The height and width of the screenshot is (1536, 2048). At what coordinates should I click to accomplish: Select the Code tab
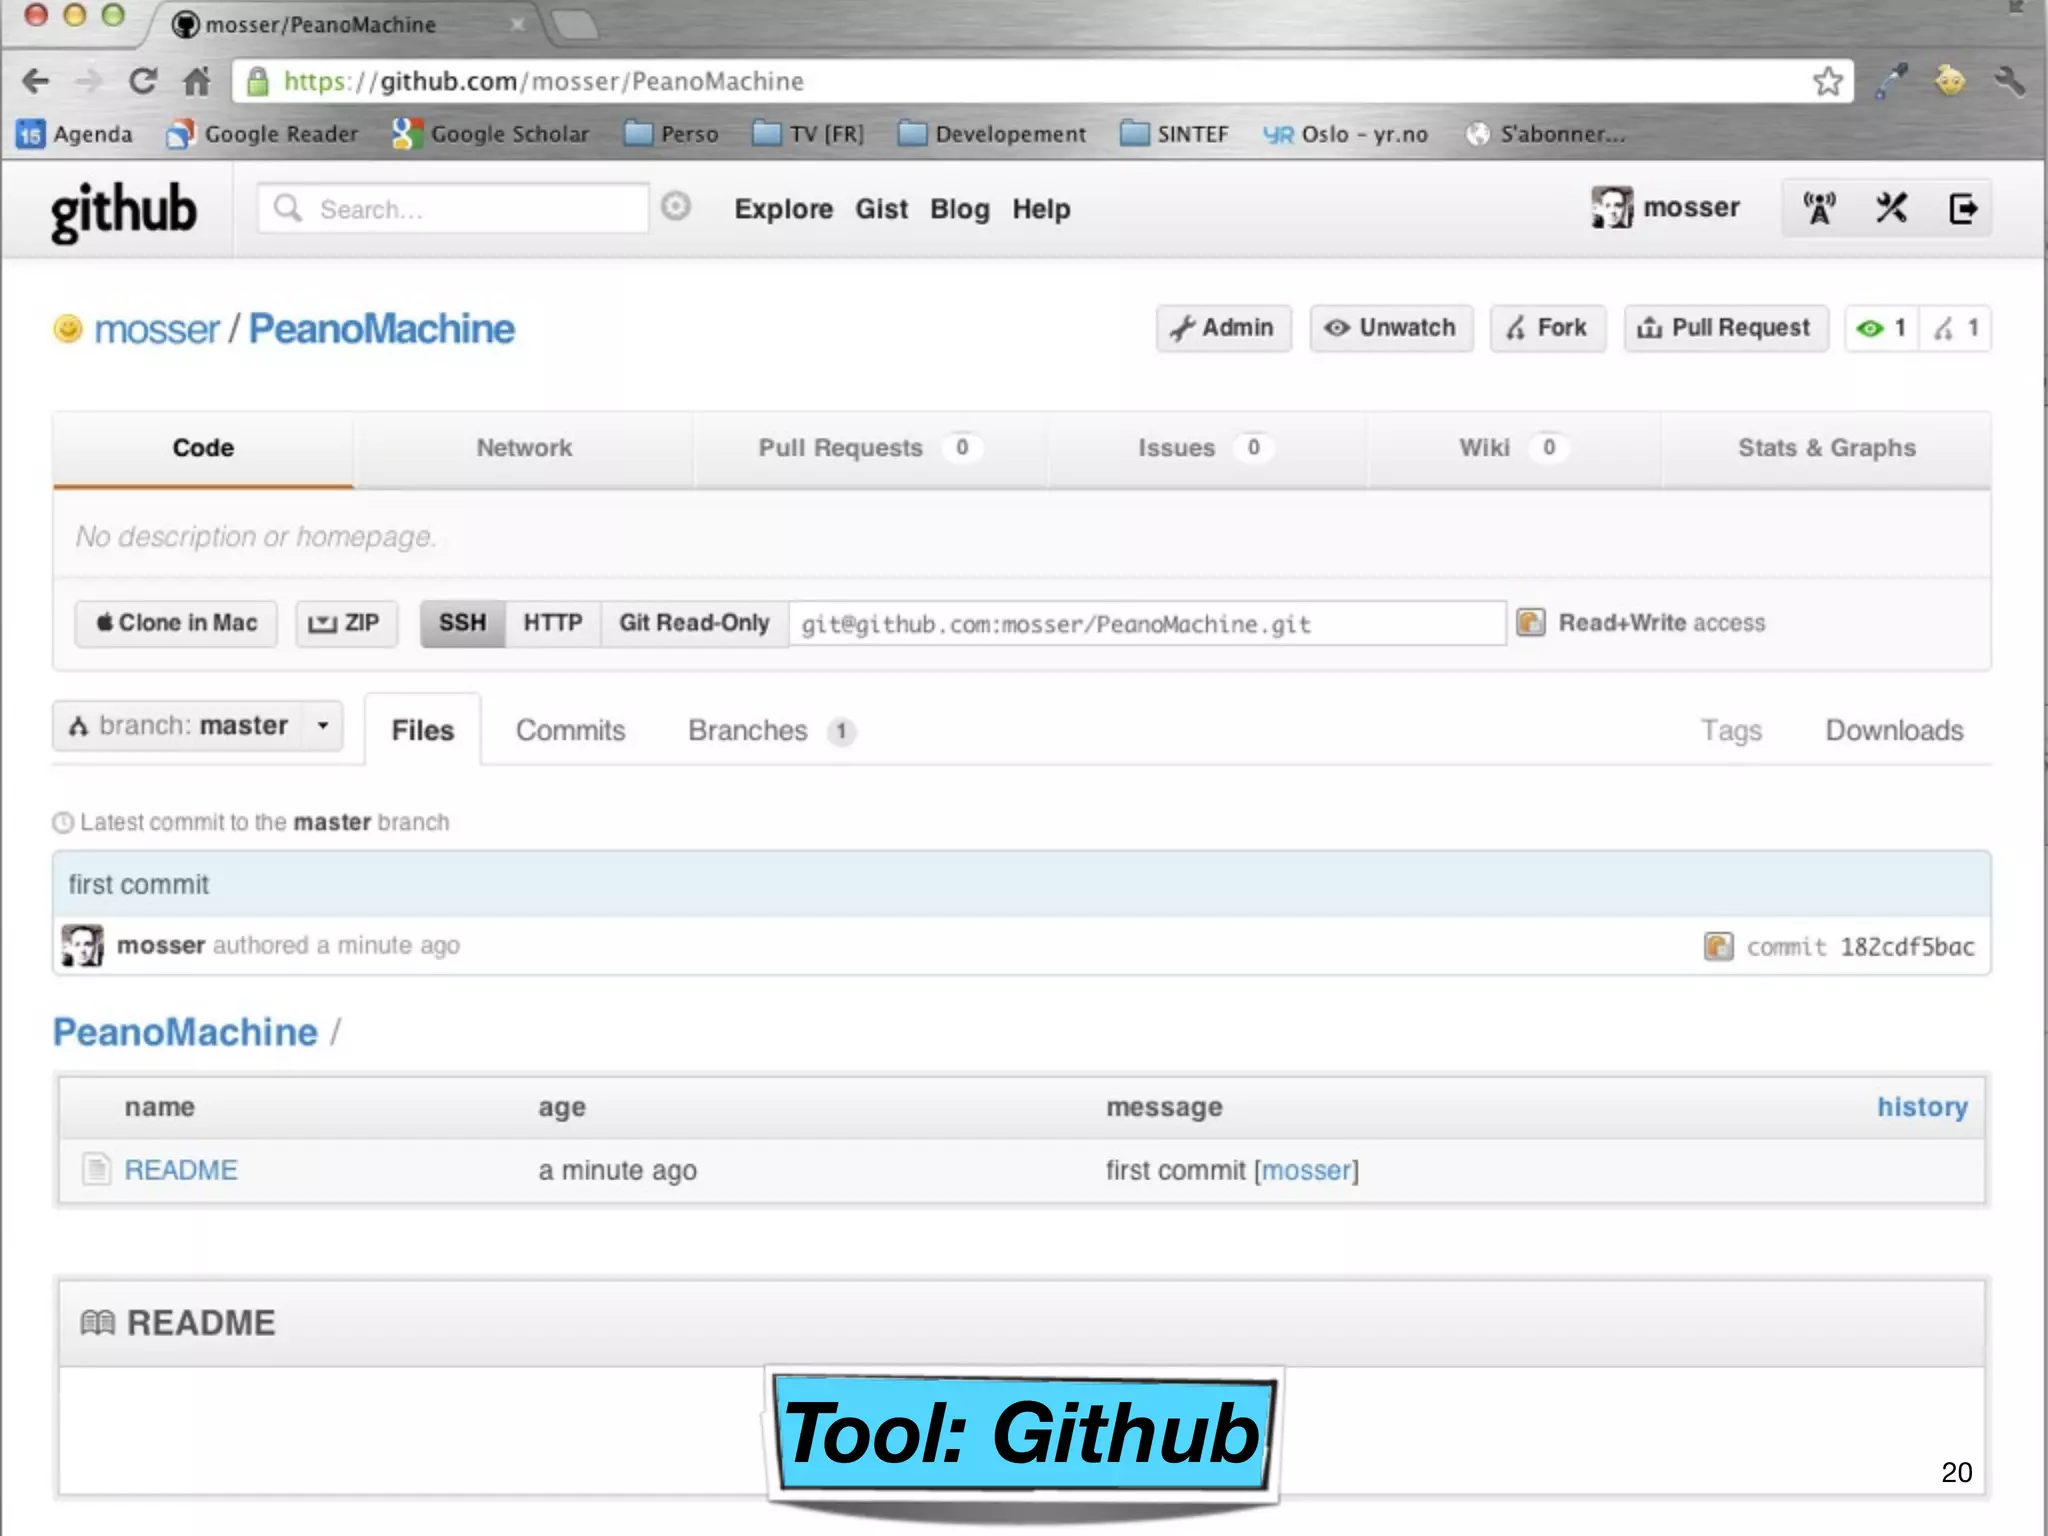[x=203, y=448]
